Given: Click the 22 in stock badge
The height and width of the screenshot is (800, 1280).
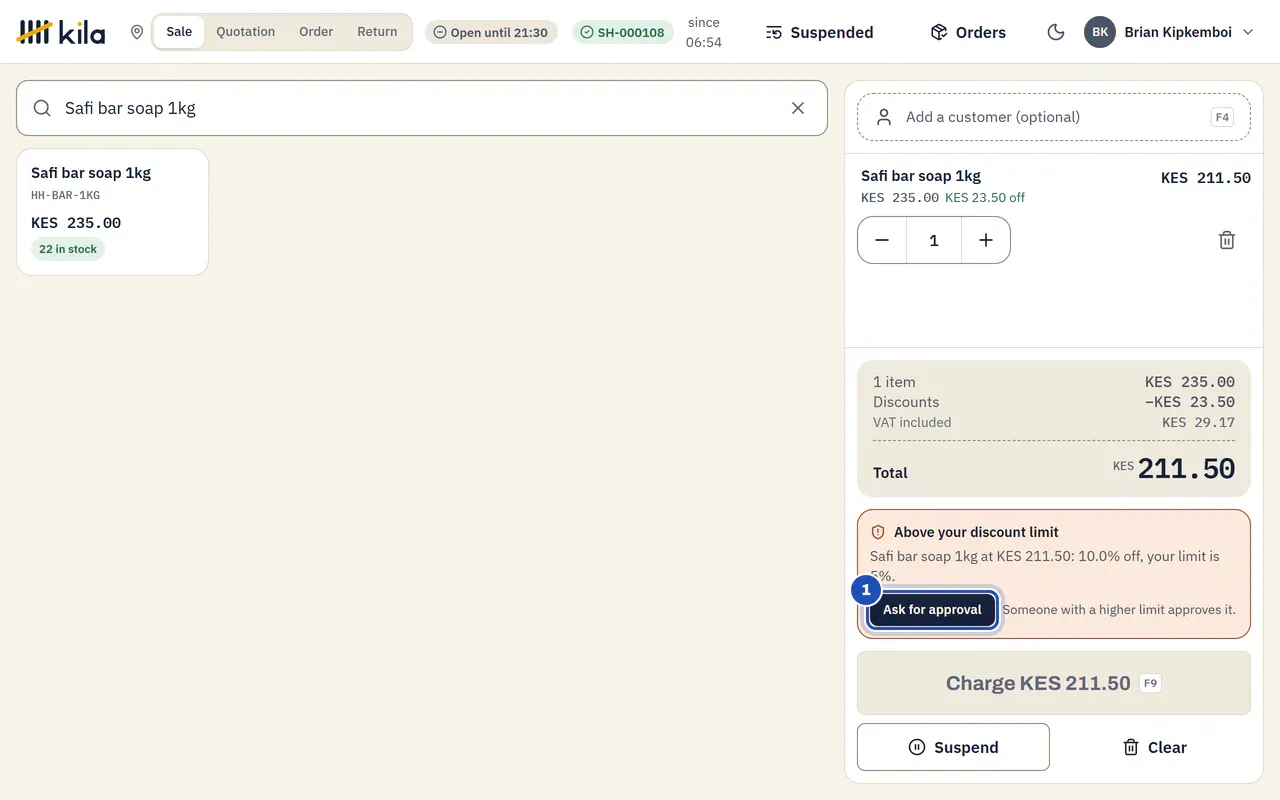Looking at the screenshot, I should coord(68,249).
